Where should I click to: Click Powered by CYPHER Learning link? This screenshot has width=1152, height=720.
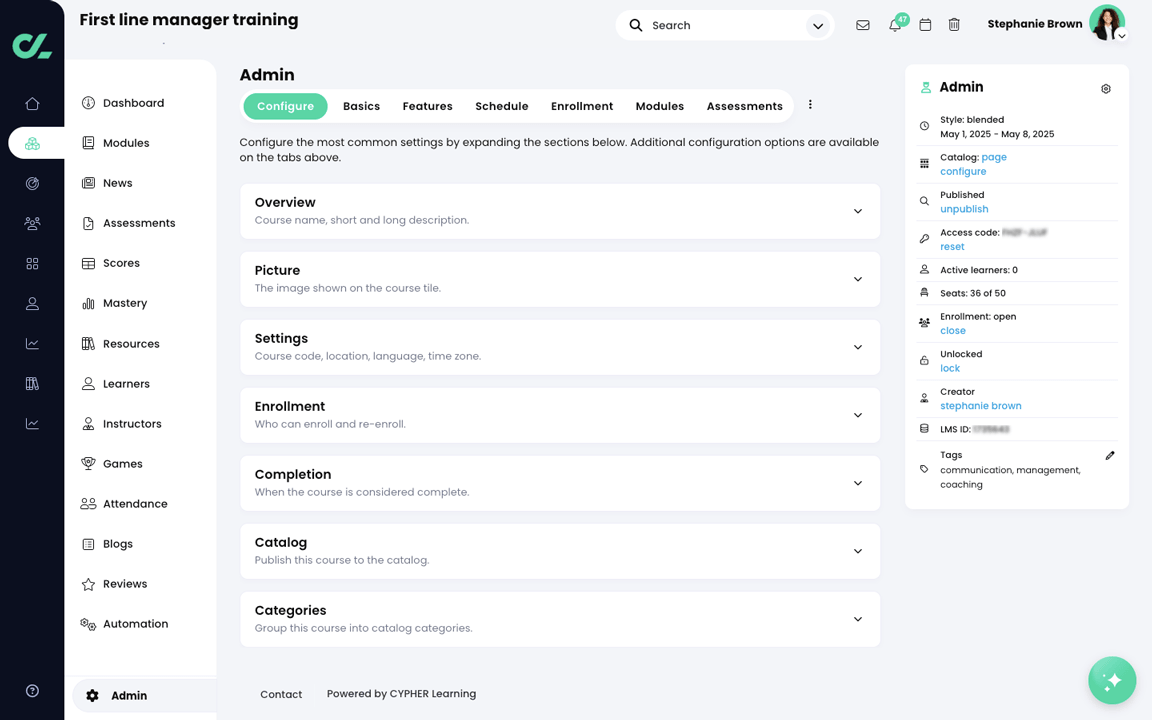tap(401, 694)
